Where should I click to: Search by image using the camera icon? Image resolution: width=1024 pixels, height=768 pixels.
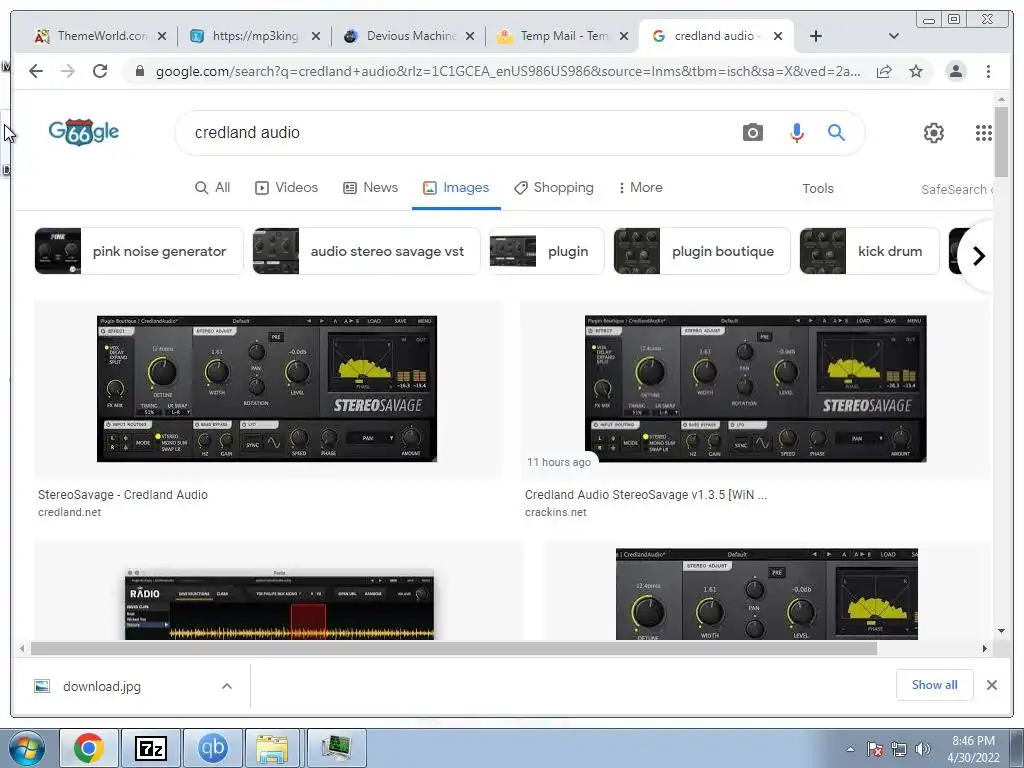pyautogui.click(x=752, y=133)
